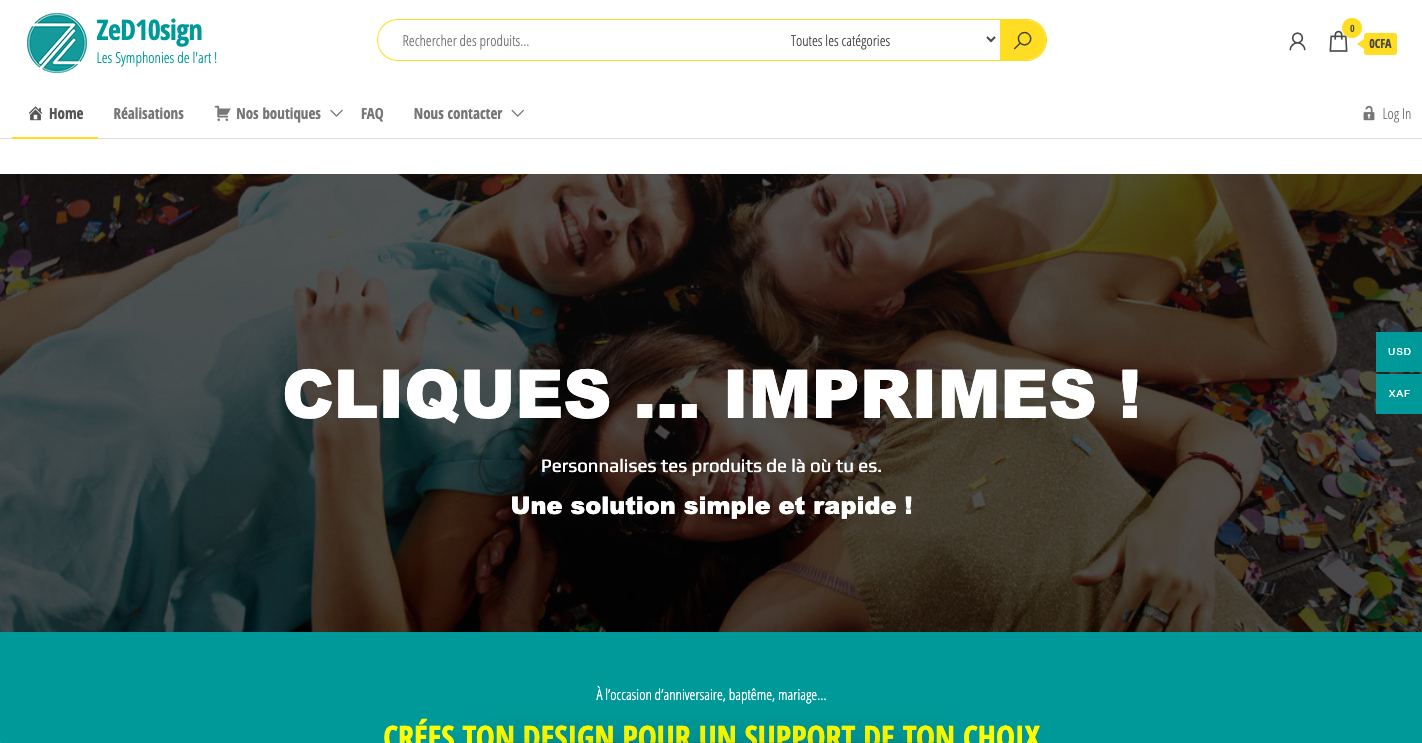Switch currency to USD
This screenshot has width=1422, height=743.
[1399, 351]
